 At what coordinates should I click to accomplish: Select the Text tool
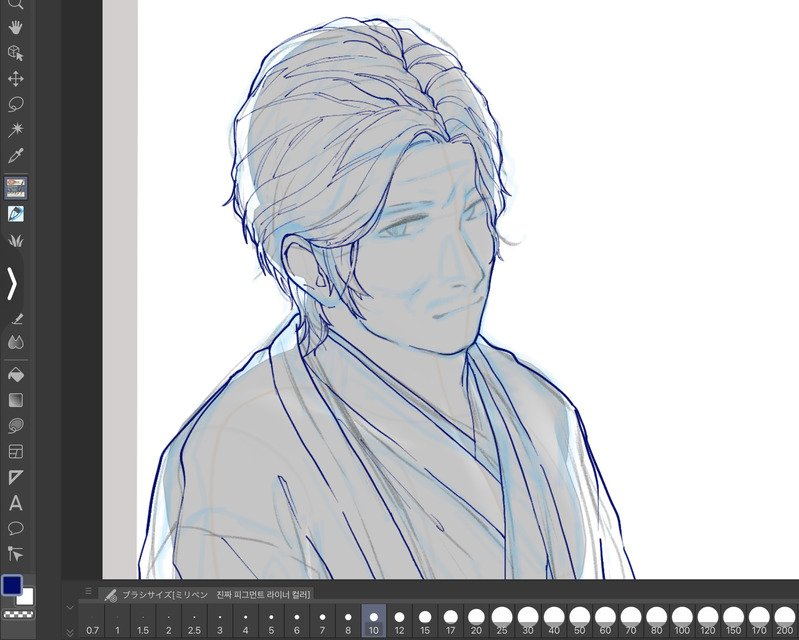coord(15,503)
